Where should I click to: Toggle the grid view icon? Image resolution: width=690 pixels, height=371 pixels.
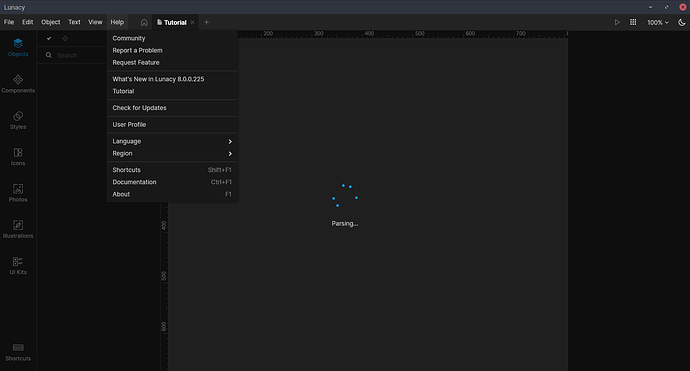coord(633,22)
